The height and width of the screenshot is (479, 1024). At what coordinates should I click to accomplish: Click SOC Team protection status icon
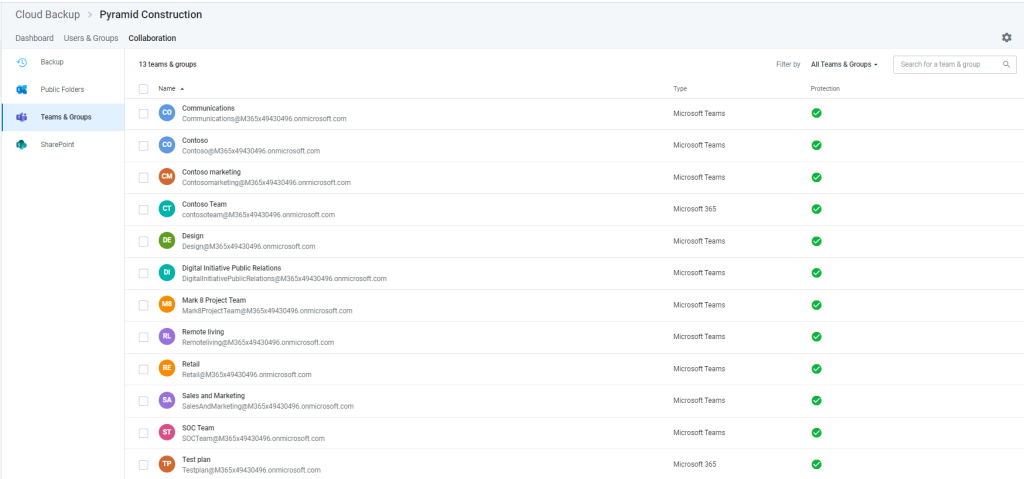pyautogui.click(x=816, y=433)
